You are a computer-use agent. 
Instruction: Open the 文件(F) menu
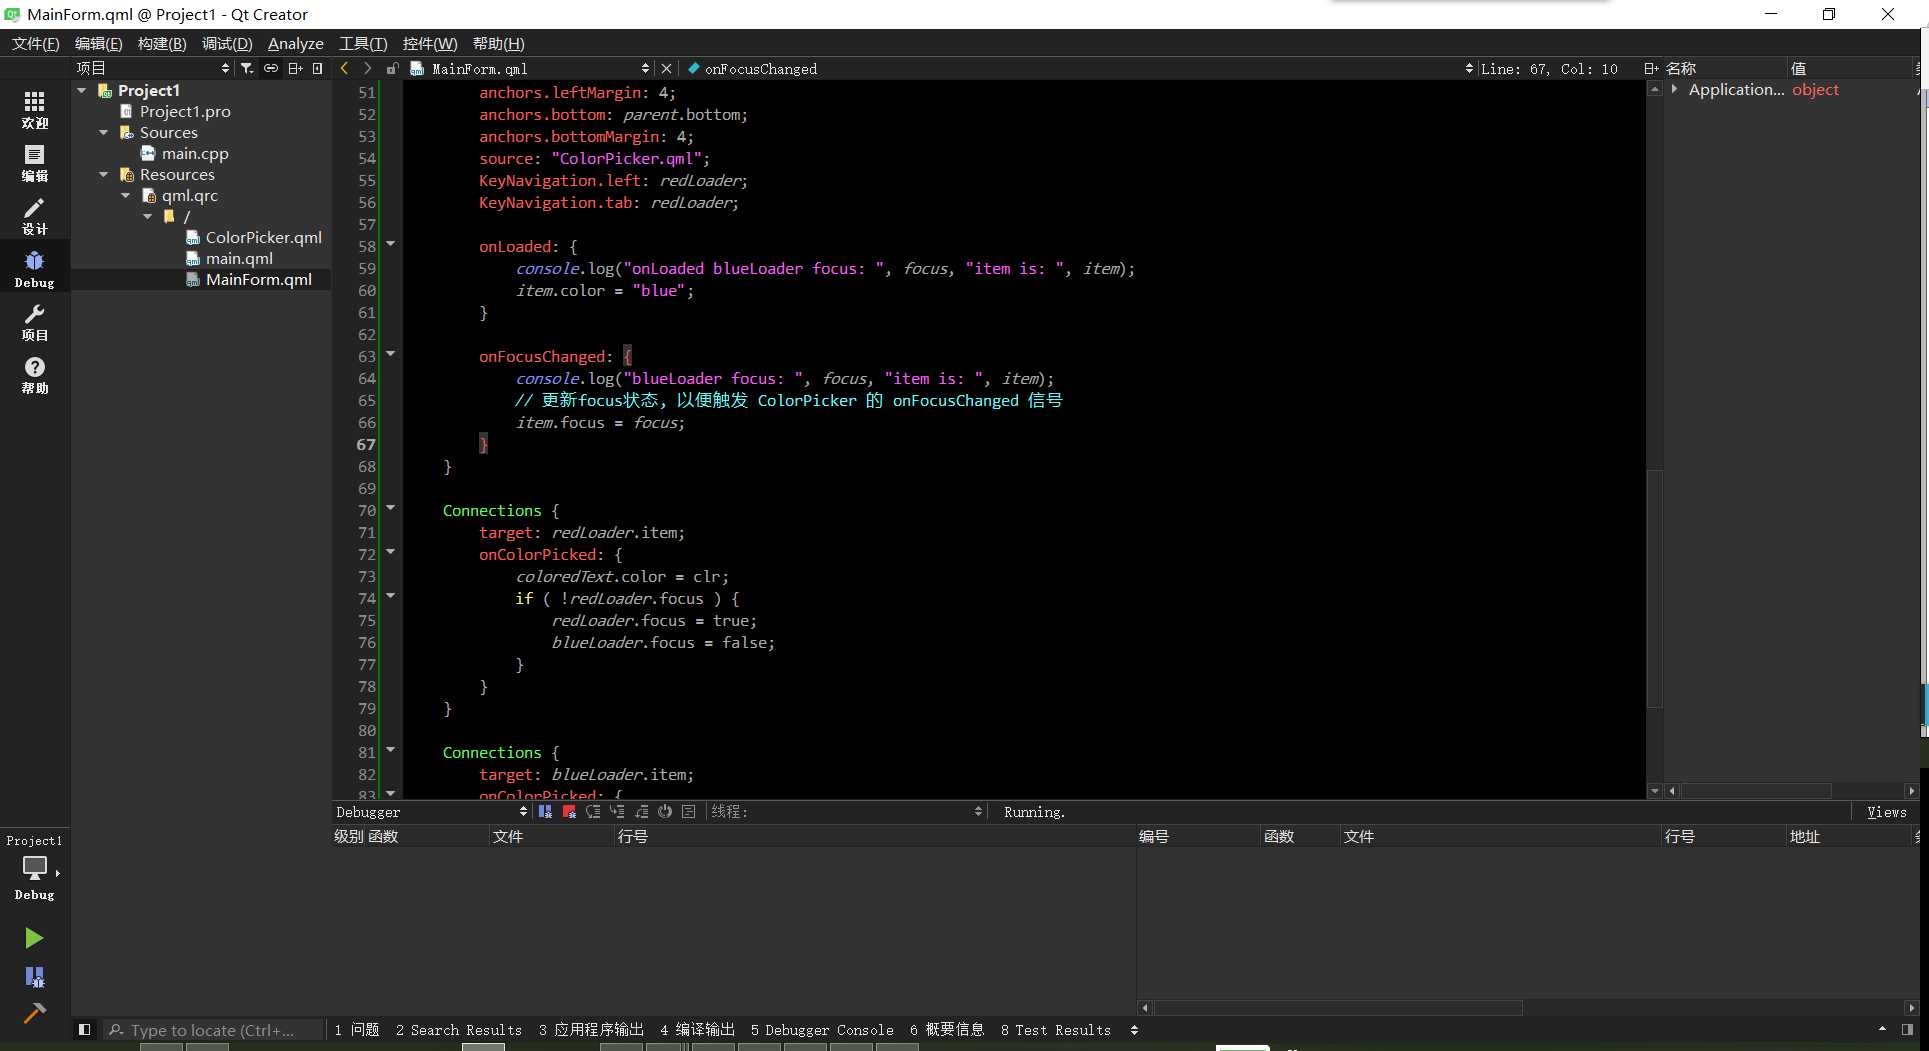click(x=35, y=43)
